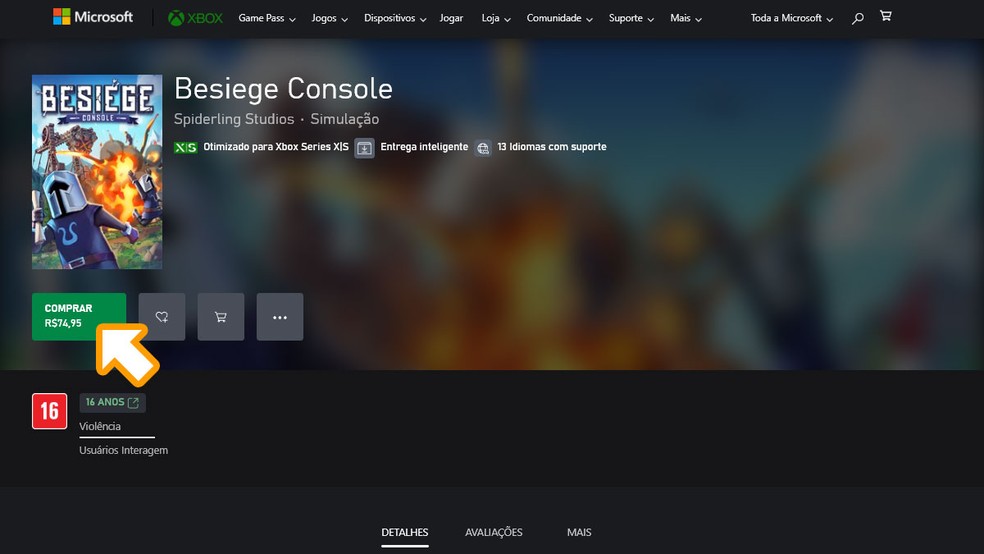Viewport: 984px width, 554px height.
Task: Click the Smart Delivery download icon
Action: tap(364, 148)
